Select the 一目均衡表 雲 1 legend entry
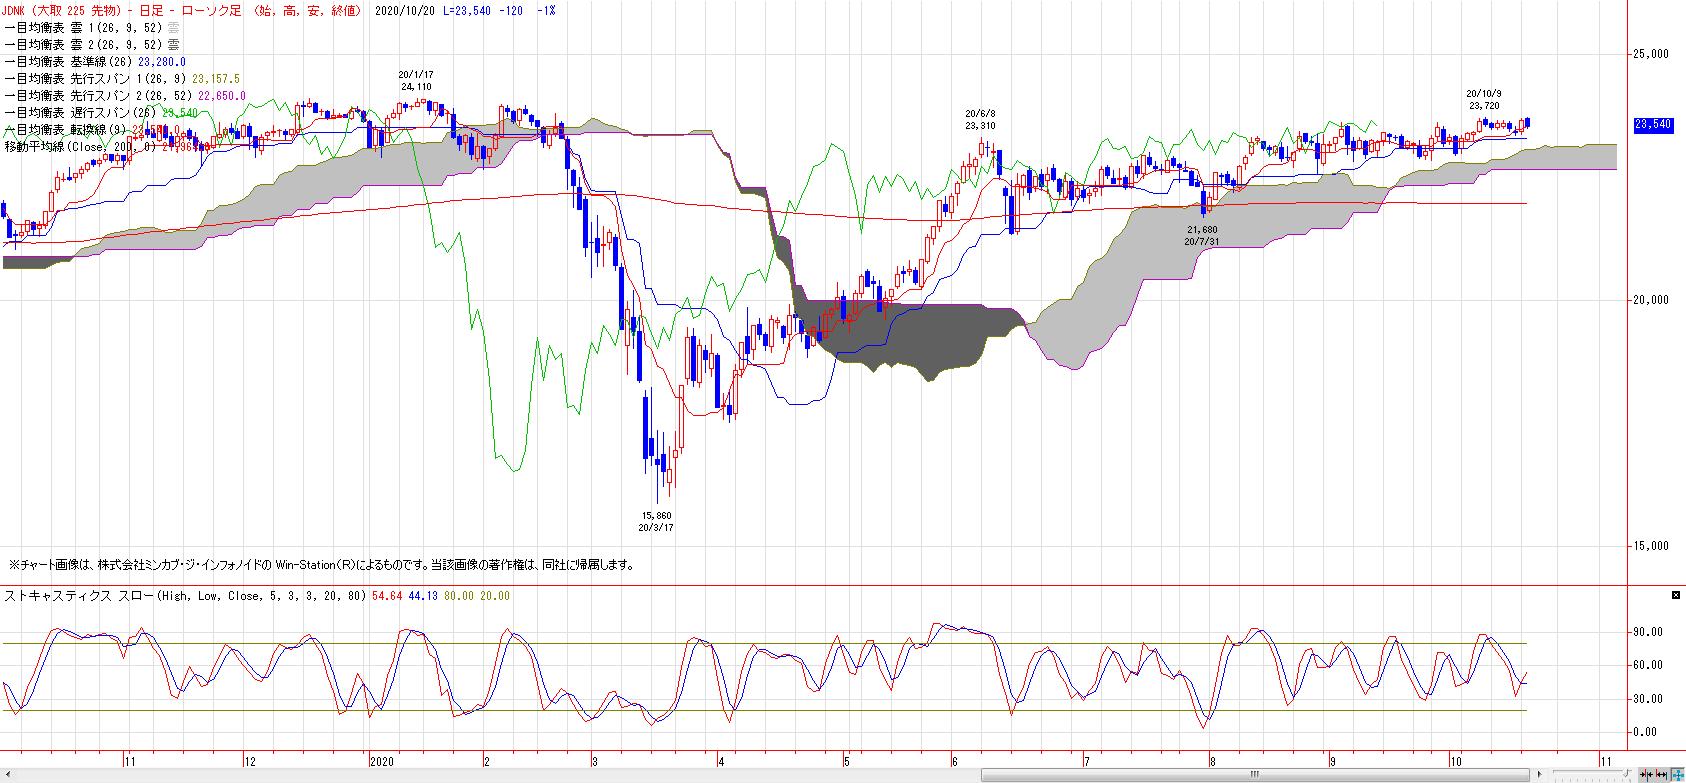 92,27
